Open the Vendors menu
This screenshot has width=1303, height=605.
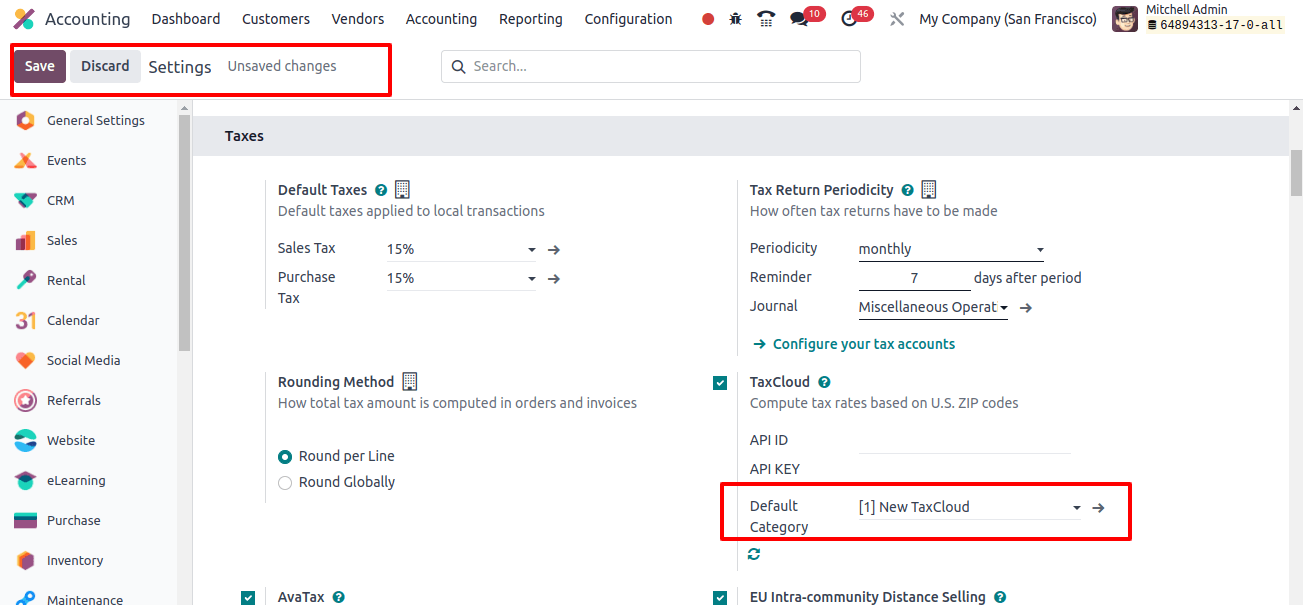point(358,19)
